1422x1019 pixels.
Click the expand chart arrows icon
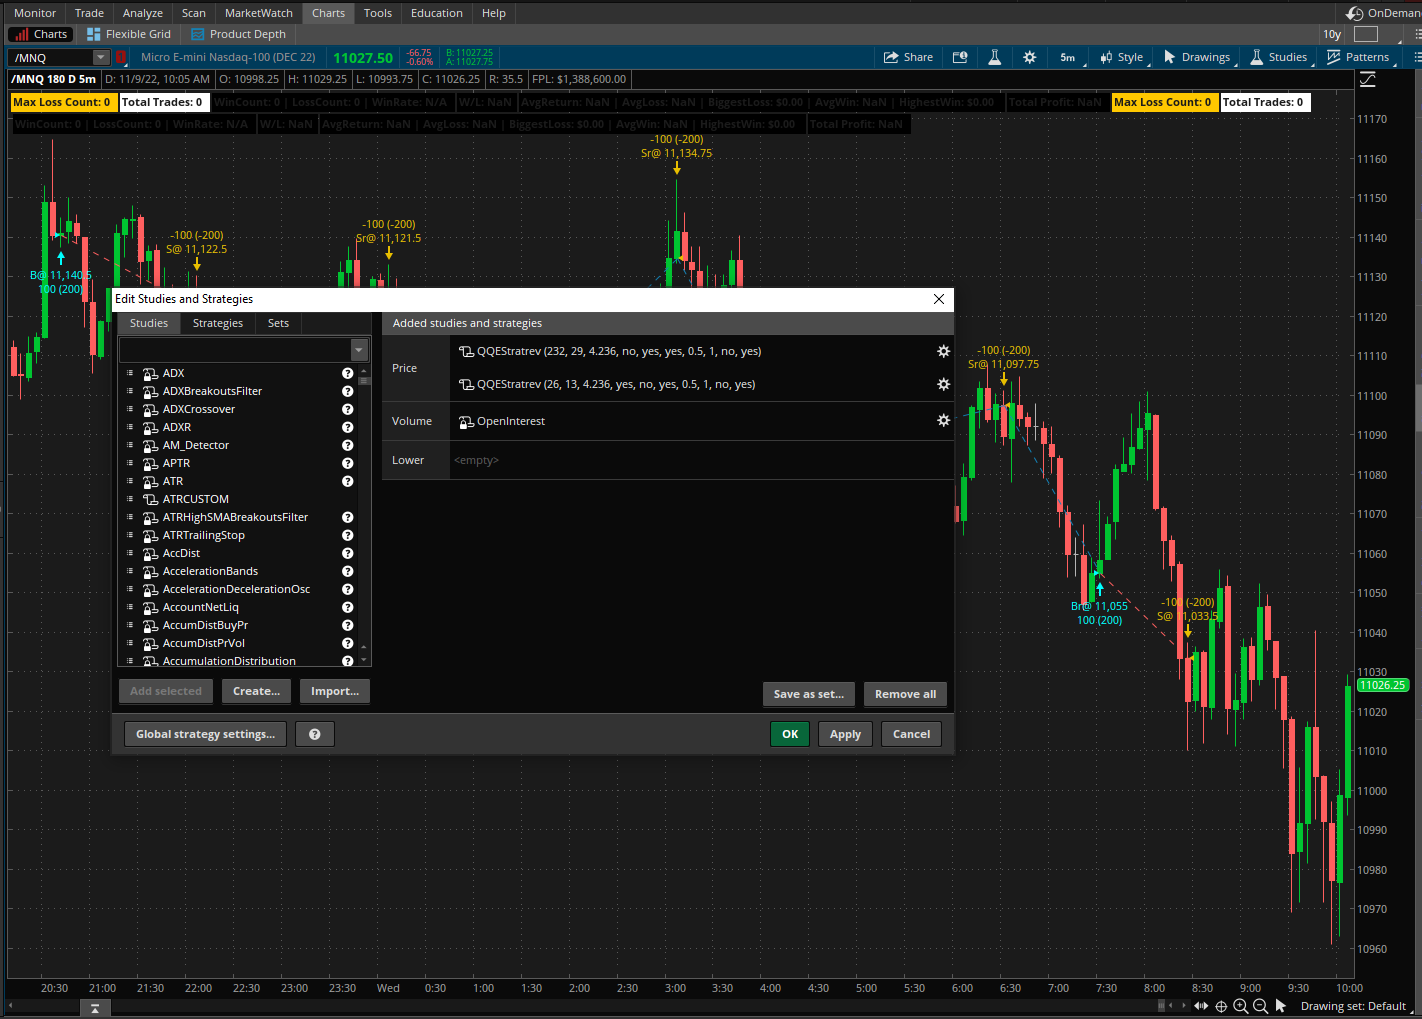tap(1201, 1006)
